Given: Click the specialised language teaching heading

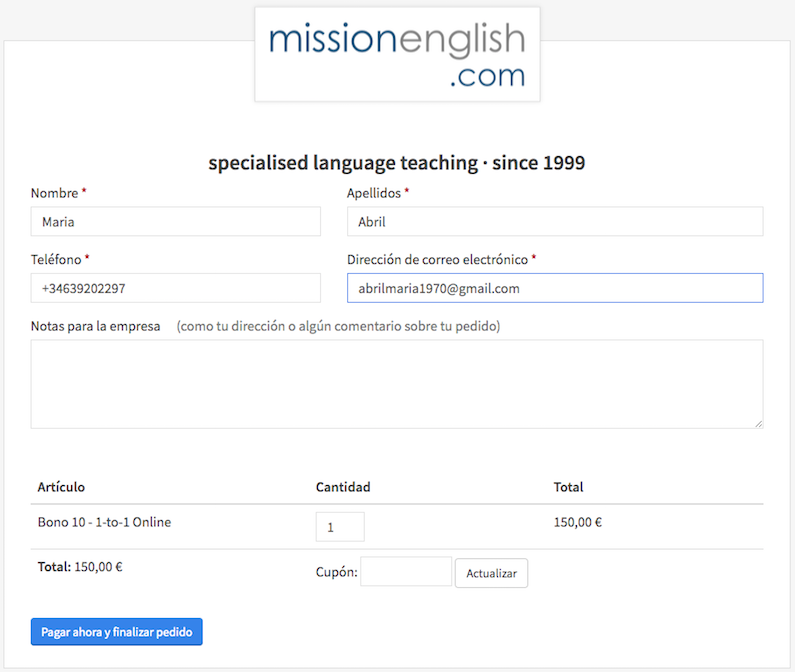Looking at the screenshot, I should [396, 163].
